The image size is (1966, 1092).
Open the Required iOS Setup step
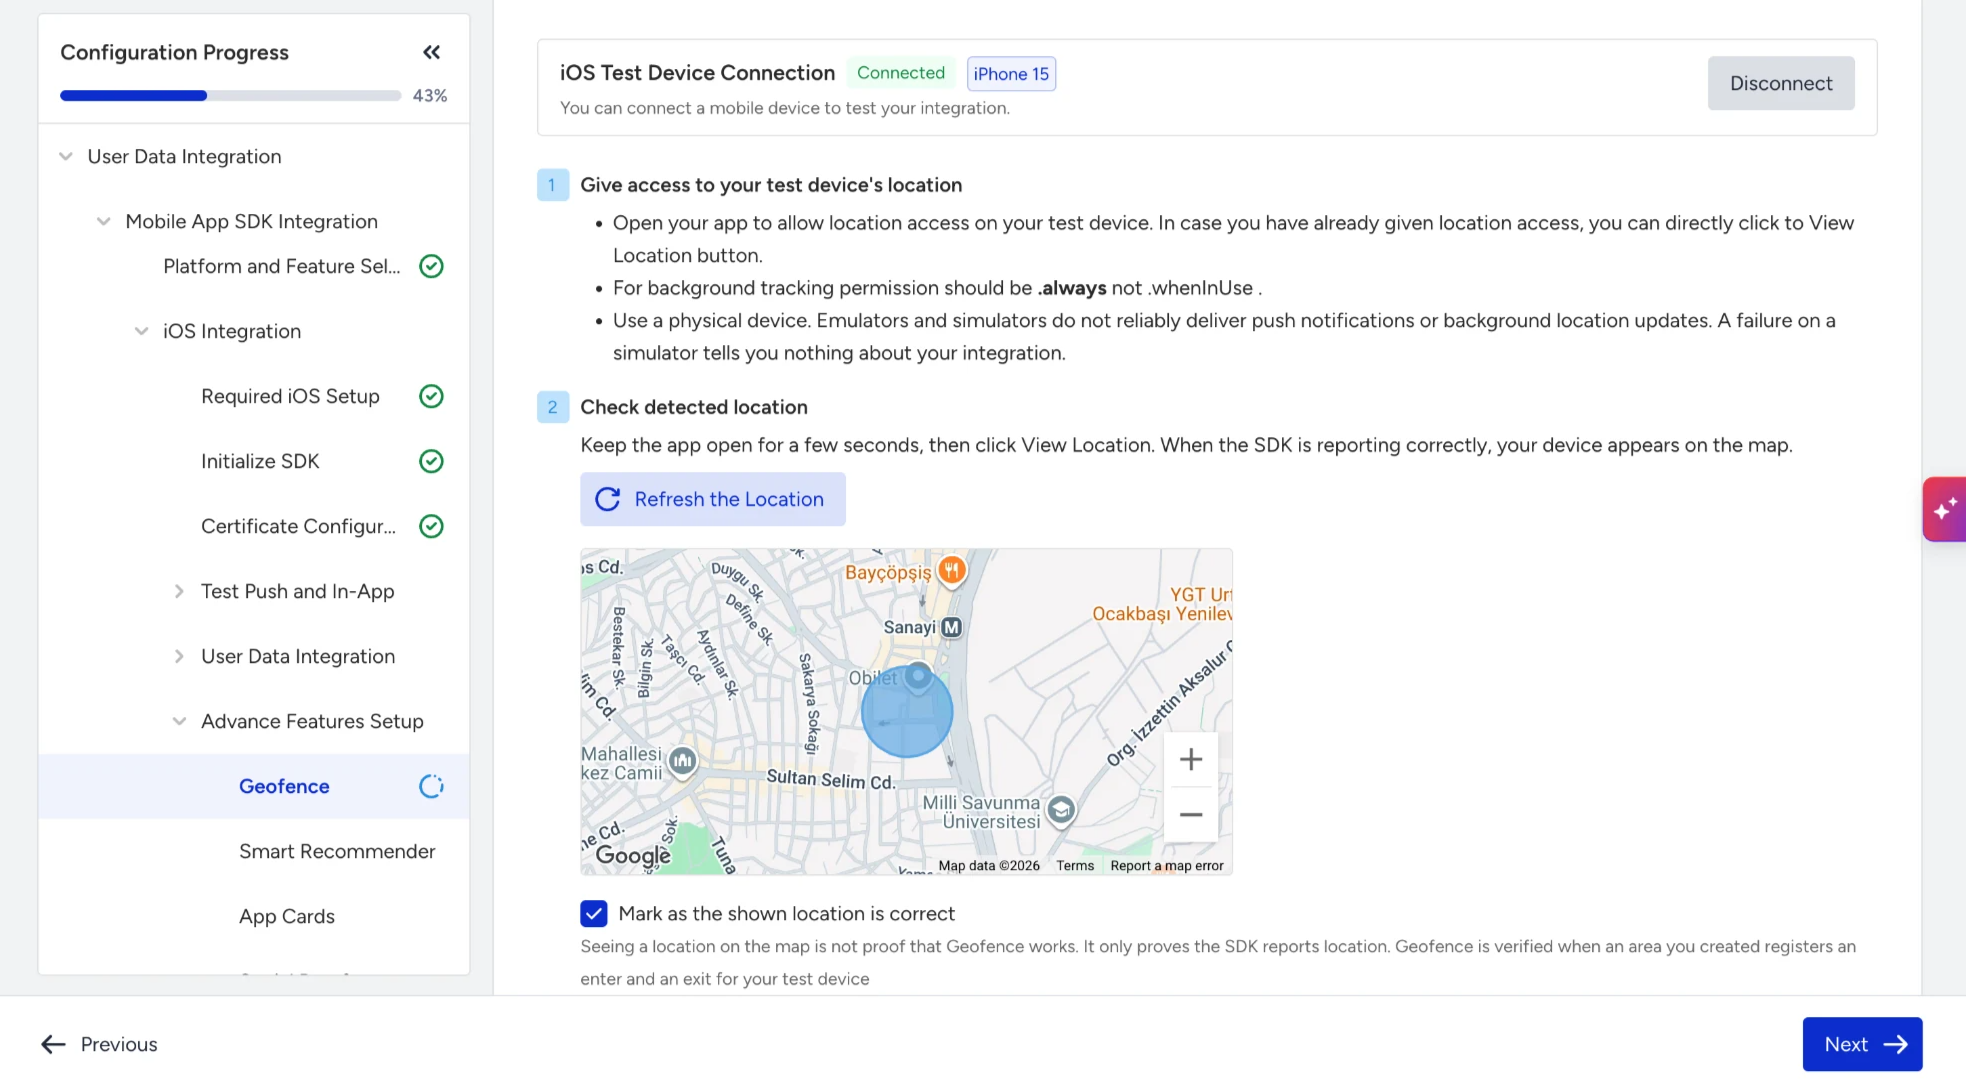[290, 396]
